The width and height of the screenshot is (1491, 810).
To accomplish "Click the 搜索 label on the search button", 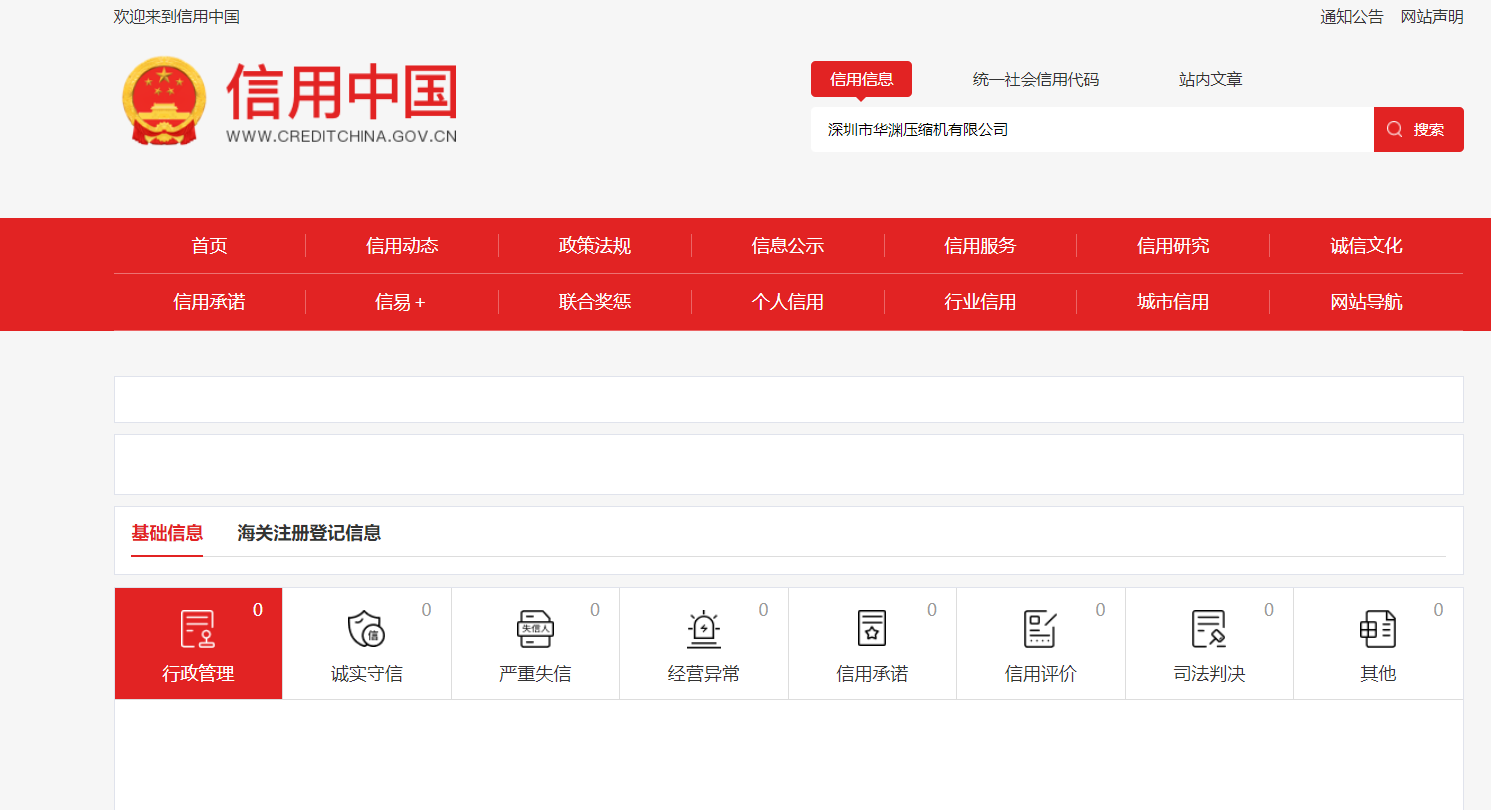I will point(1429,130).
